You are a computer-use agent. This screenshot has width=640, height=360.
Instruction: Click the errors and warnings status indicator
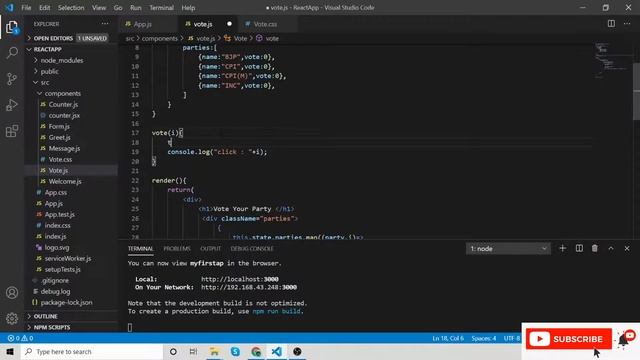(20, 338)
